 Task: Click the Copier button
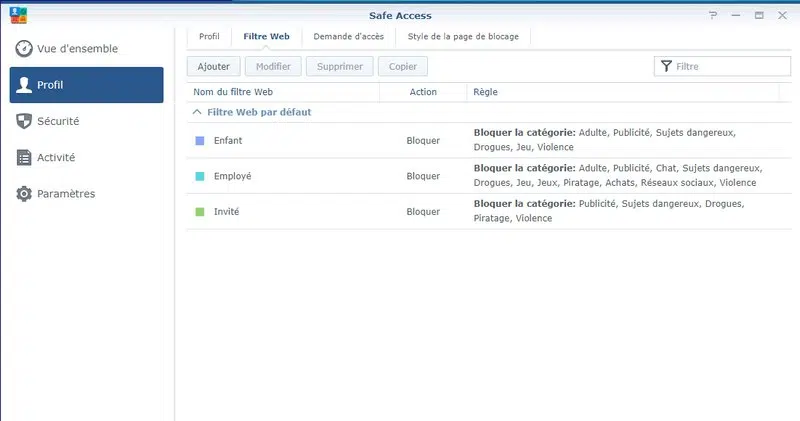click(403, 66)
